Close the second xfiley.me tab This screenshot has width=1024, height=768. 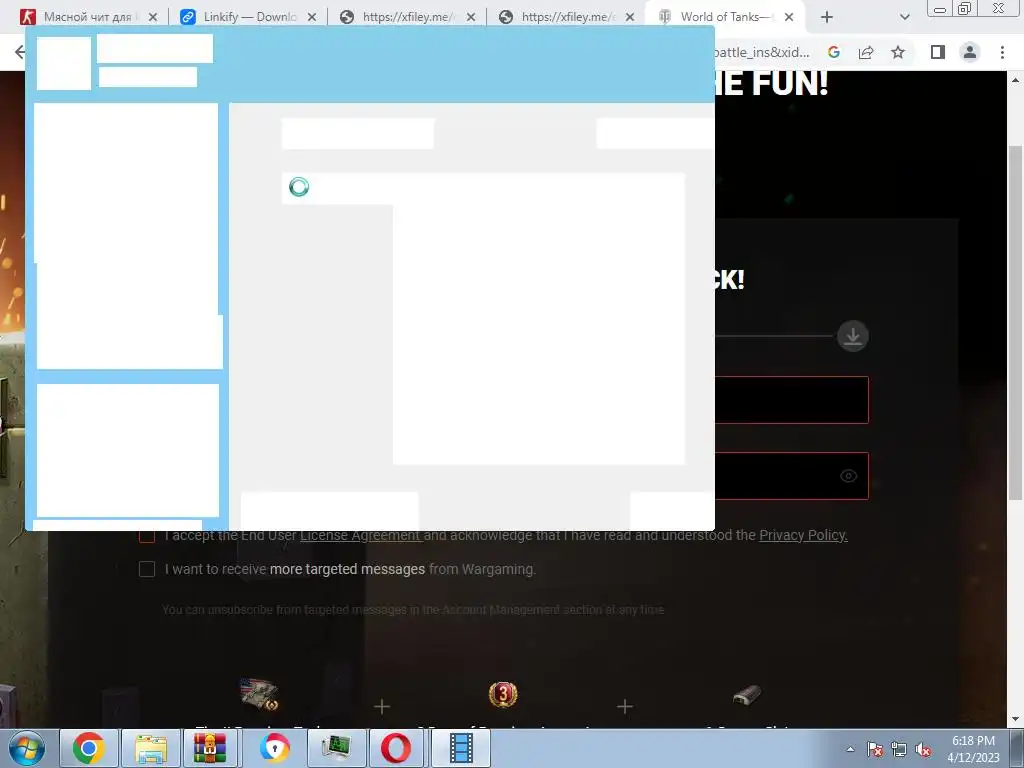630,17
